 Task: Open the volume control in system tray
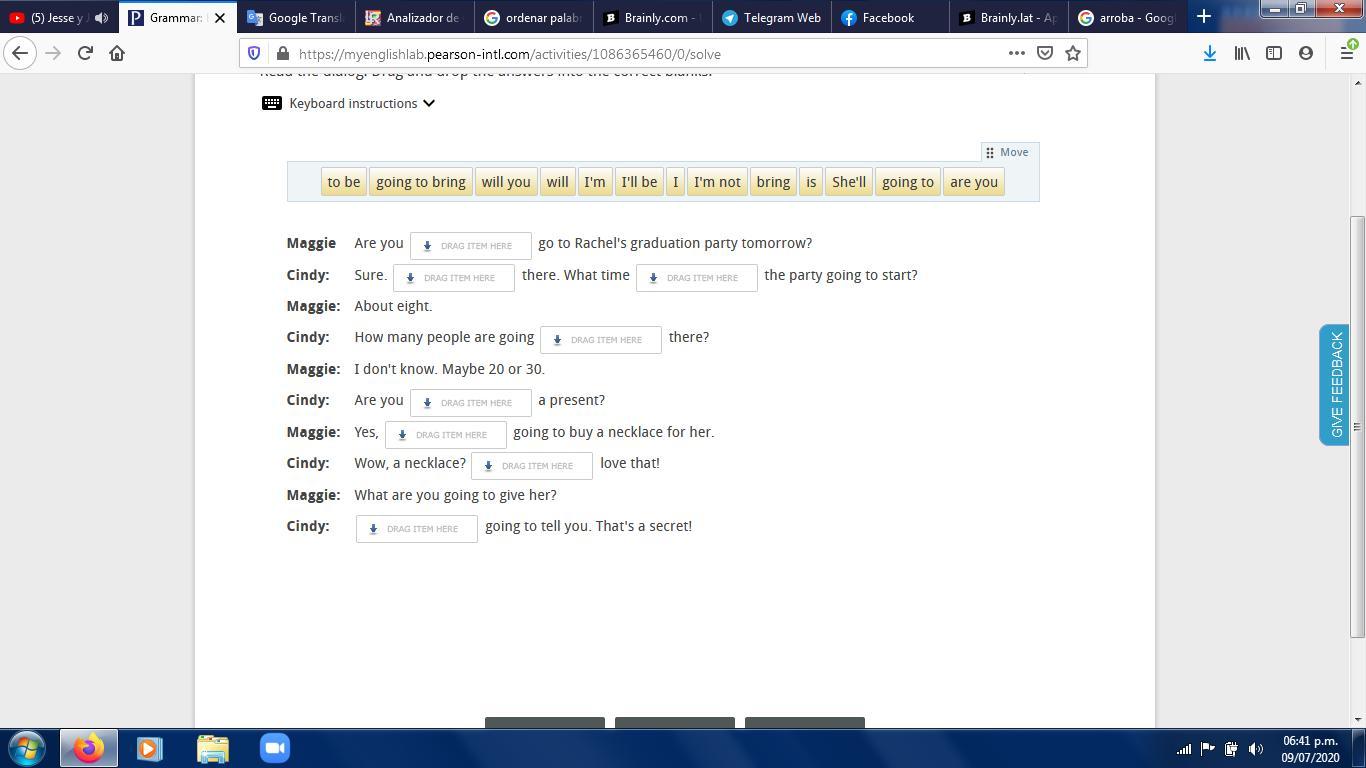coord(1256,748)
